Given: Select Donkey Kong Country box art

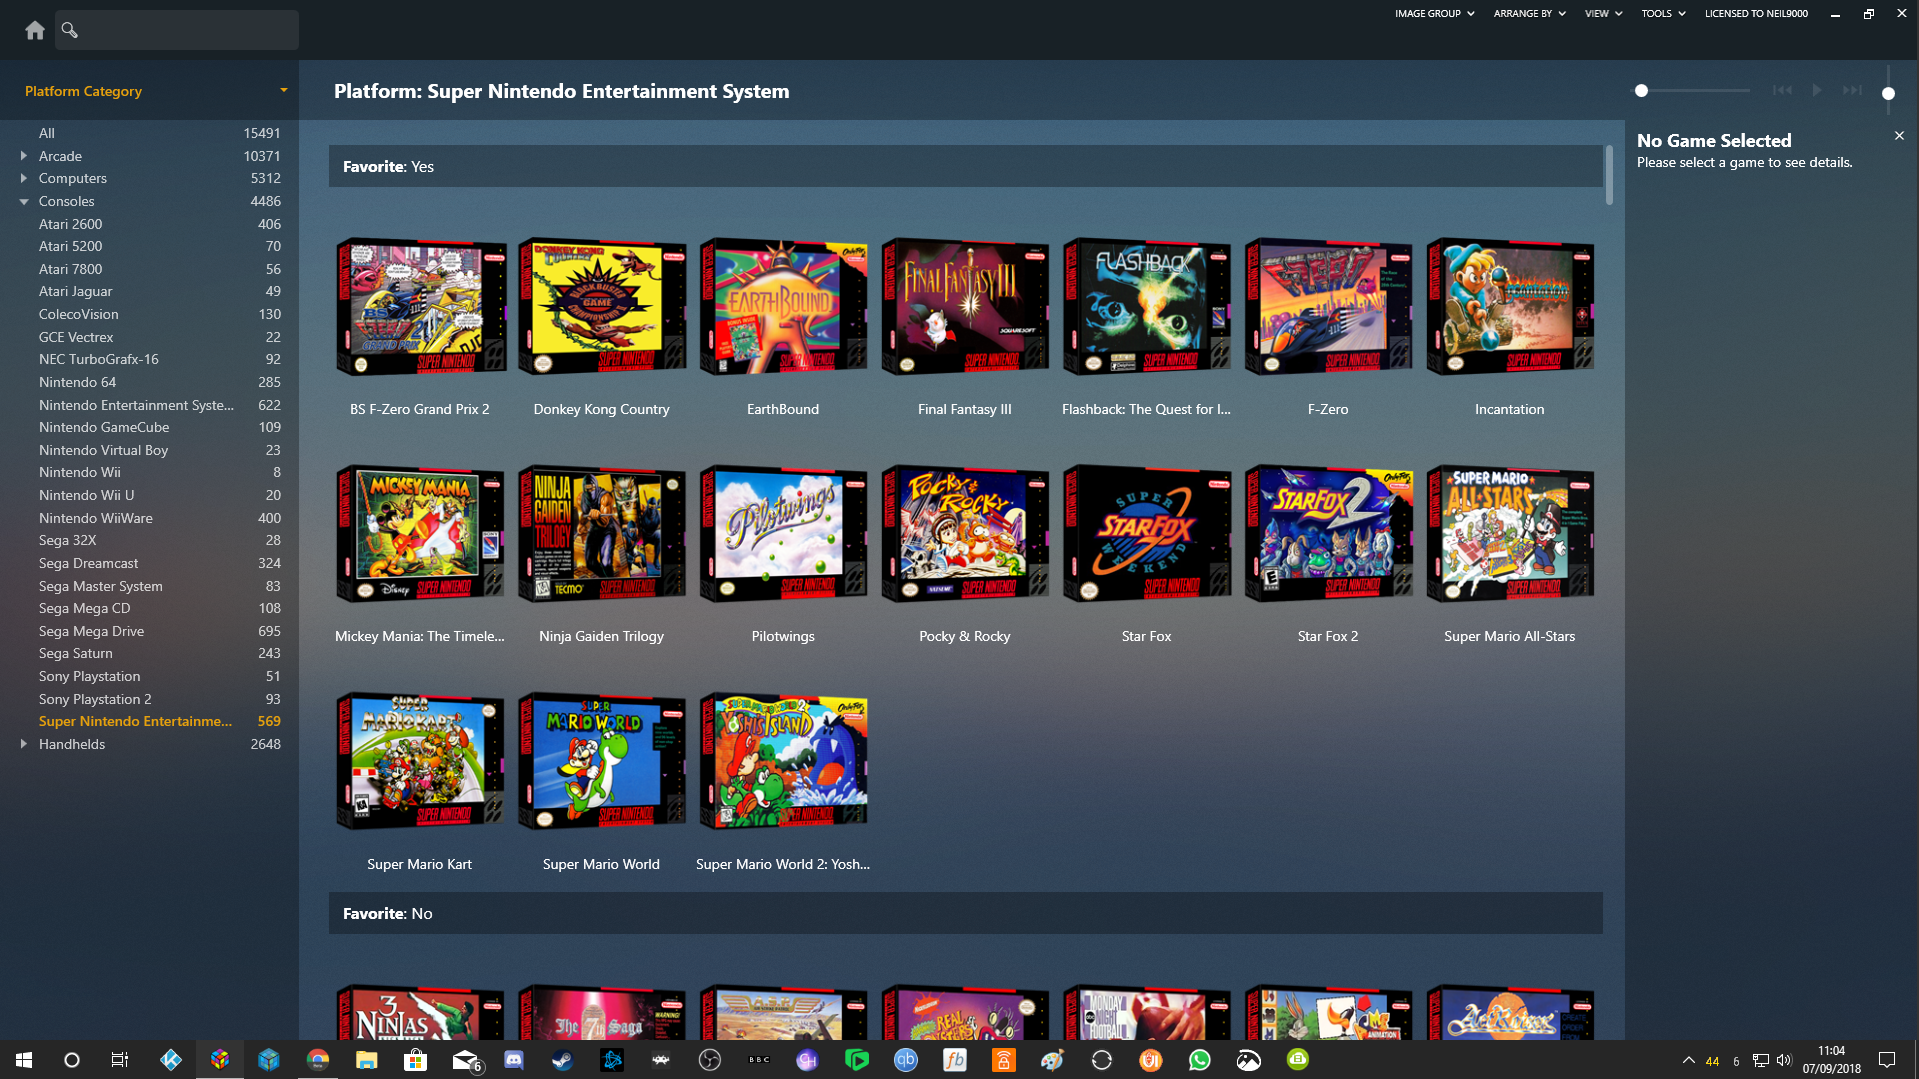Looking at the screenshot, I should point(602,307).
